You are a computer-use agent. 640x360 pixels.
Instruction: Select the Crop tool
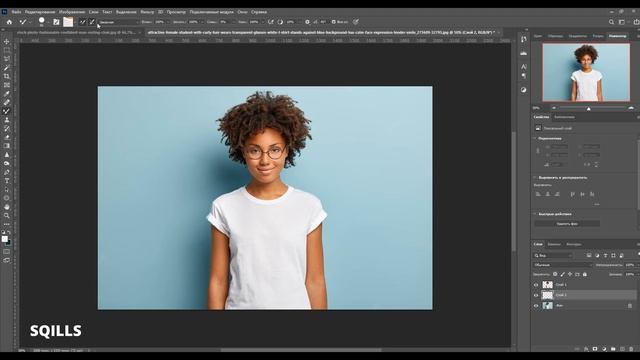7,76
